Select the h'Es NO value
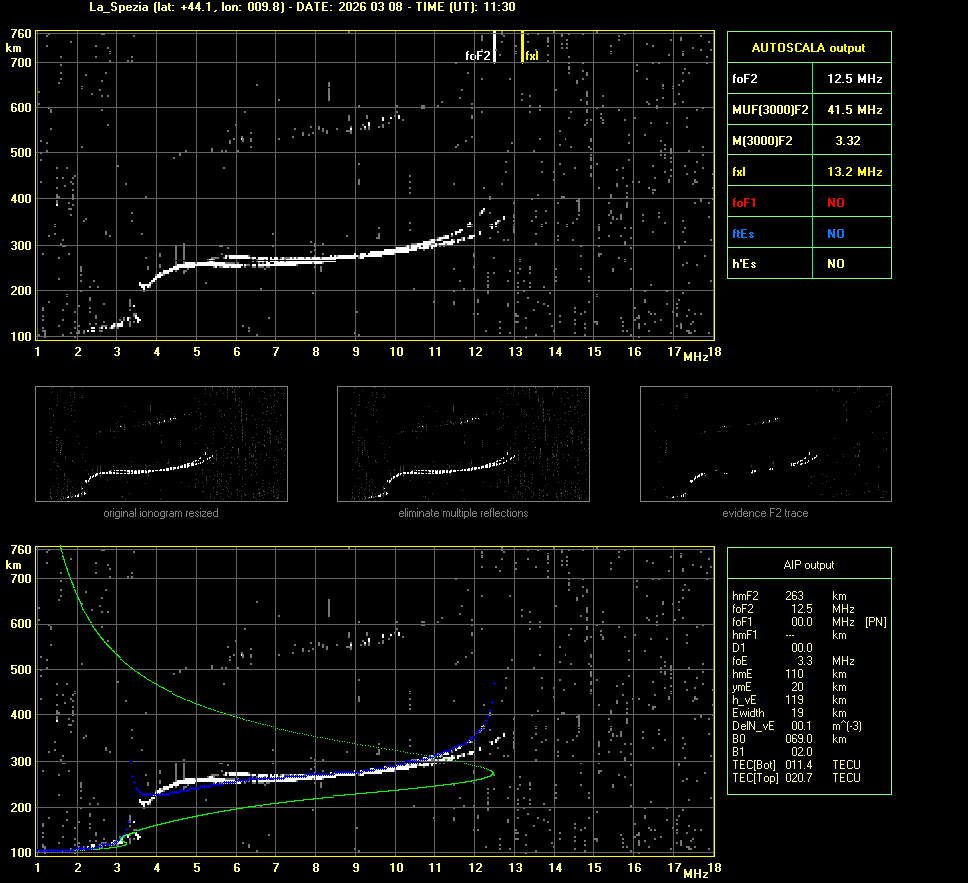Image resolution: width=968 pixels, height=883 pixels. pos(835,264)
